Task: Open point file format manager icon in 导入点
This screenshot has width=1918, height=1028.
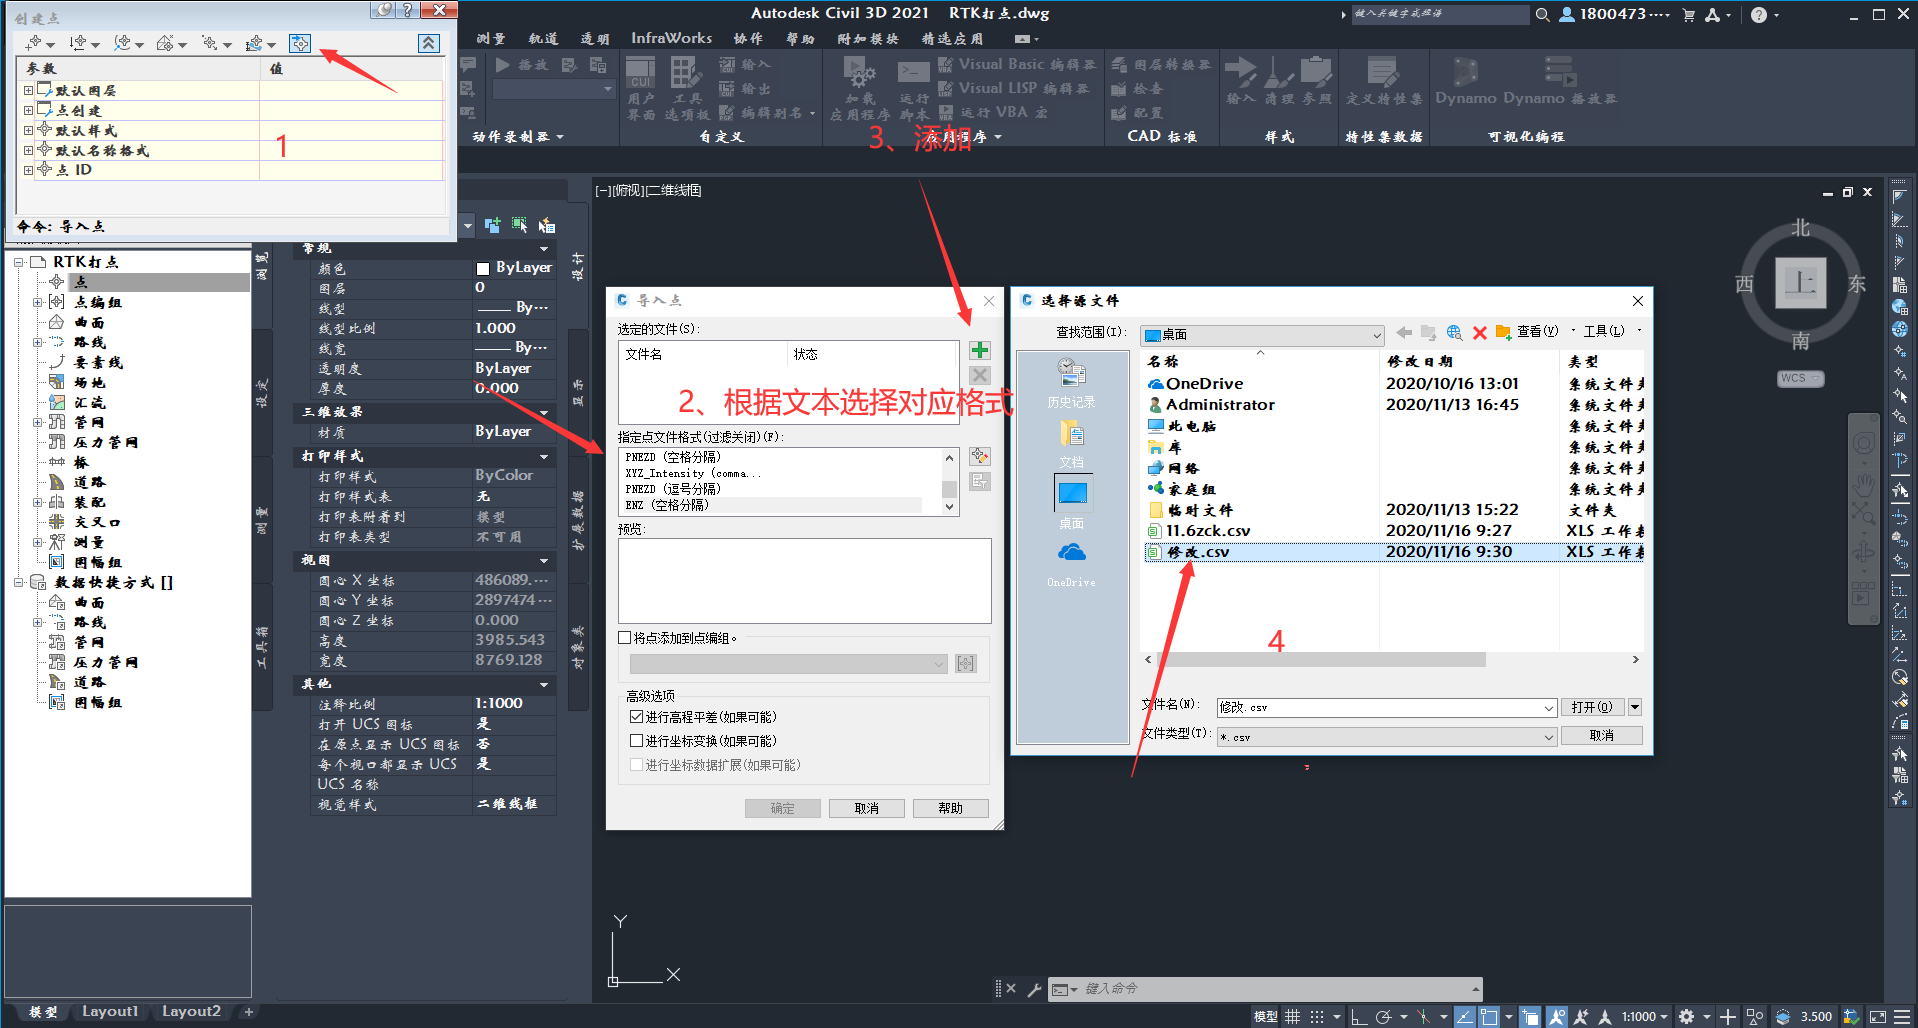Action: pos(980,456)
